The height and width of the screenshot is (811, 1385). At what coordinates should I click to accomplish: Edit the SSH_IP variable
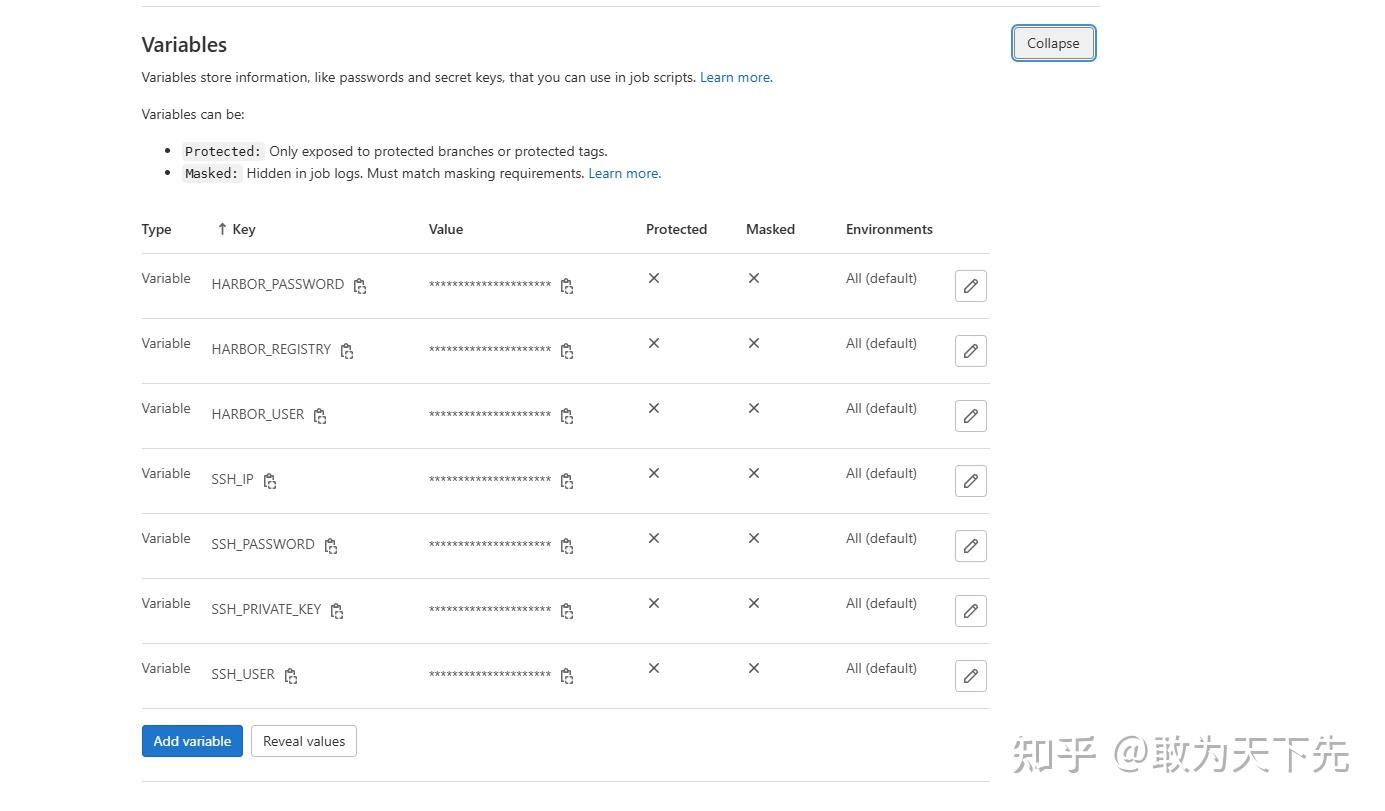tap(970, 480)
